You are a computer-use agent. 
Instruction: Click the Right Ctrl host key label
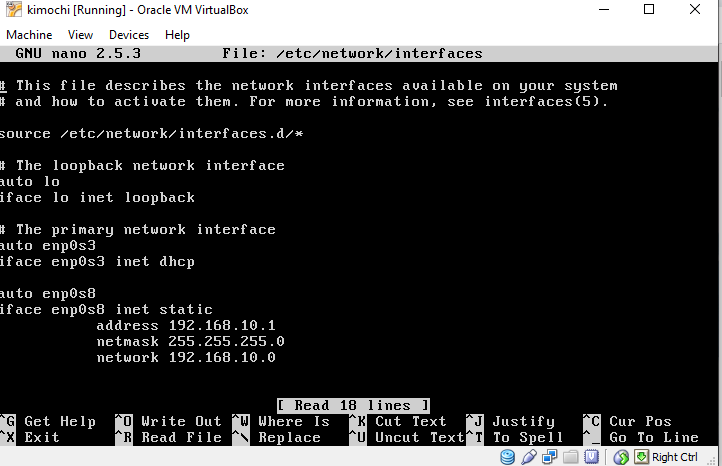click(675, 457)
